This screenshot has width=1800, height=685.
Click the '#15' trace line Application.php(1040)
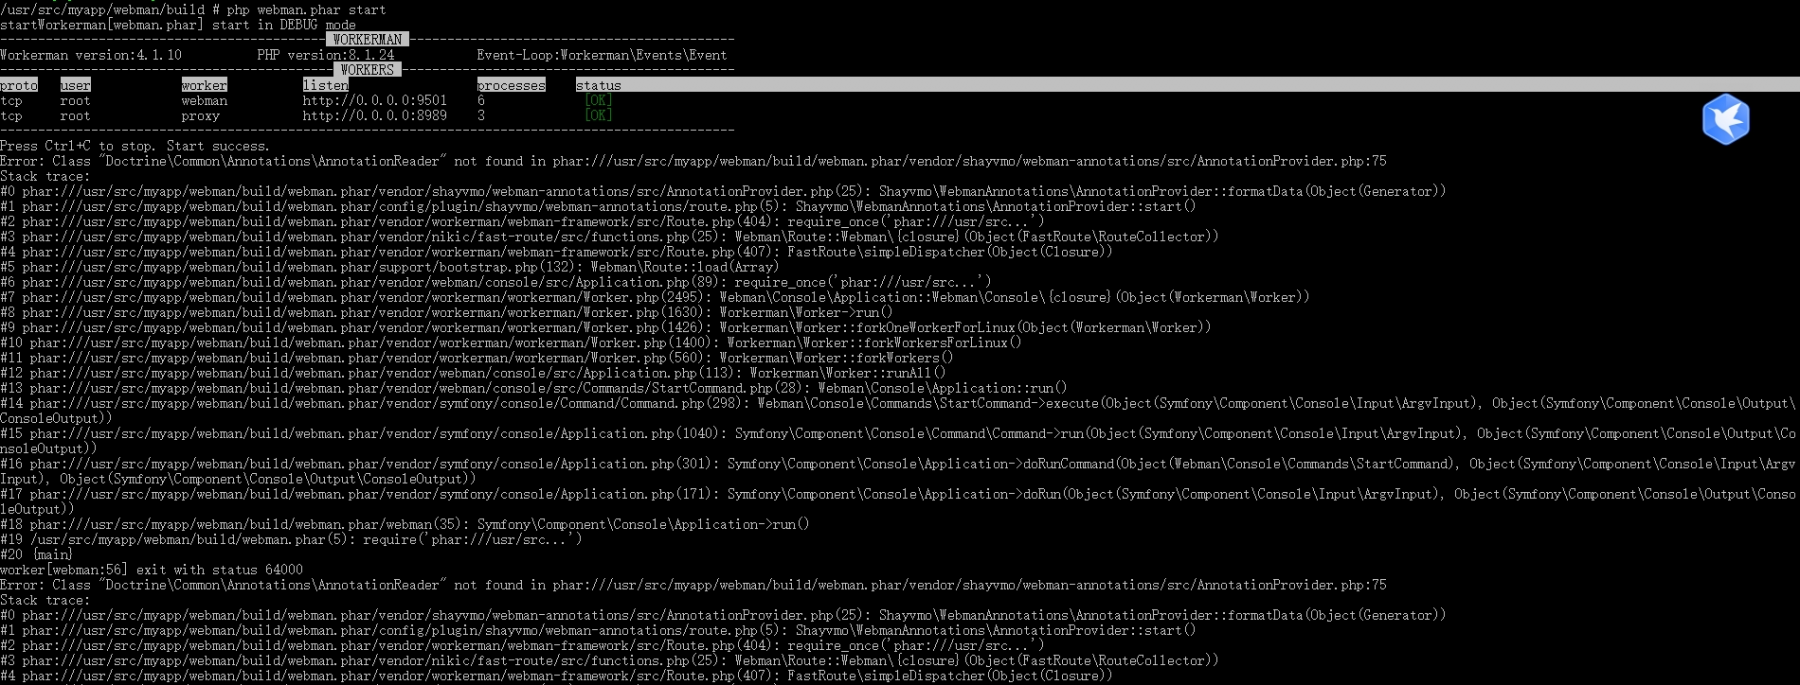898,441
